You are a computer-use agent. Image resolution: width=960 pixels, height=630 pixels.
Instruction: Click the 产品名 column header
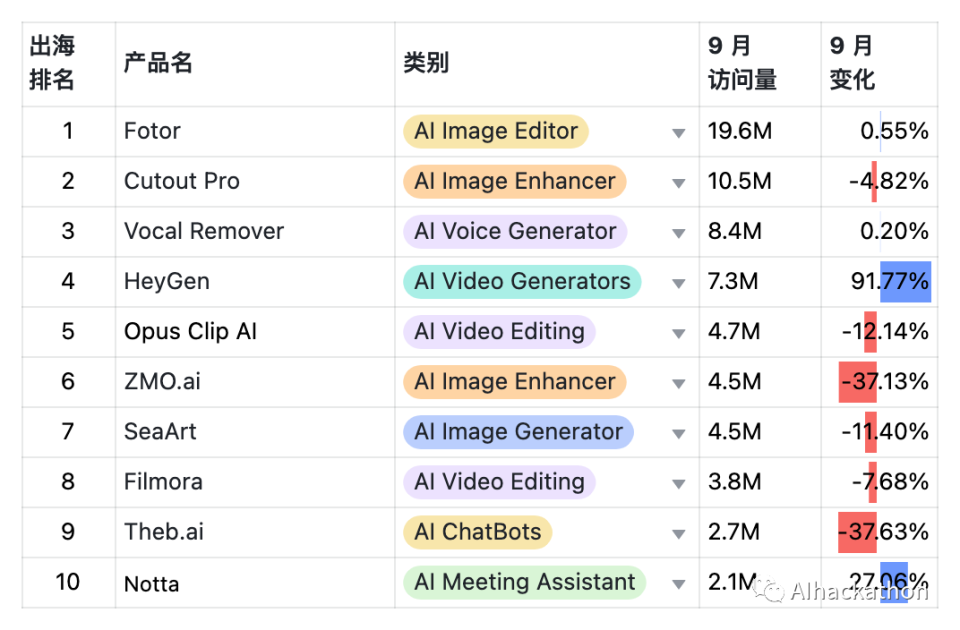pyautogui.click(x=158, y=63)
